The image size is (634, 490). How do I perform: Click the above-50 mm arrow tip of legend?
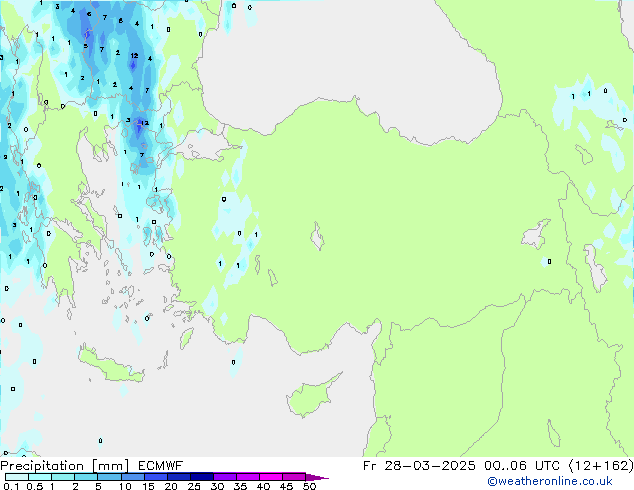tap(317, 478)
